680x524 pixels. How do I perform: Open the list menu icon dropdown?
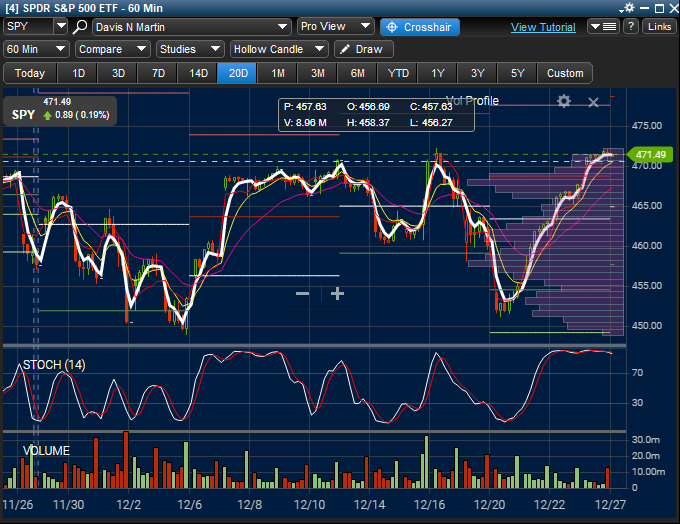coord(604,26)
